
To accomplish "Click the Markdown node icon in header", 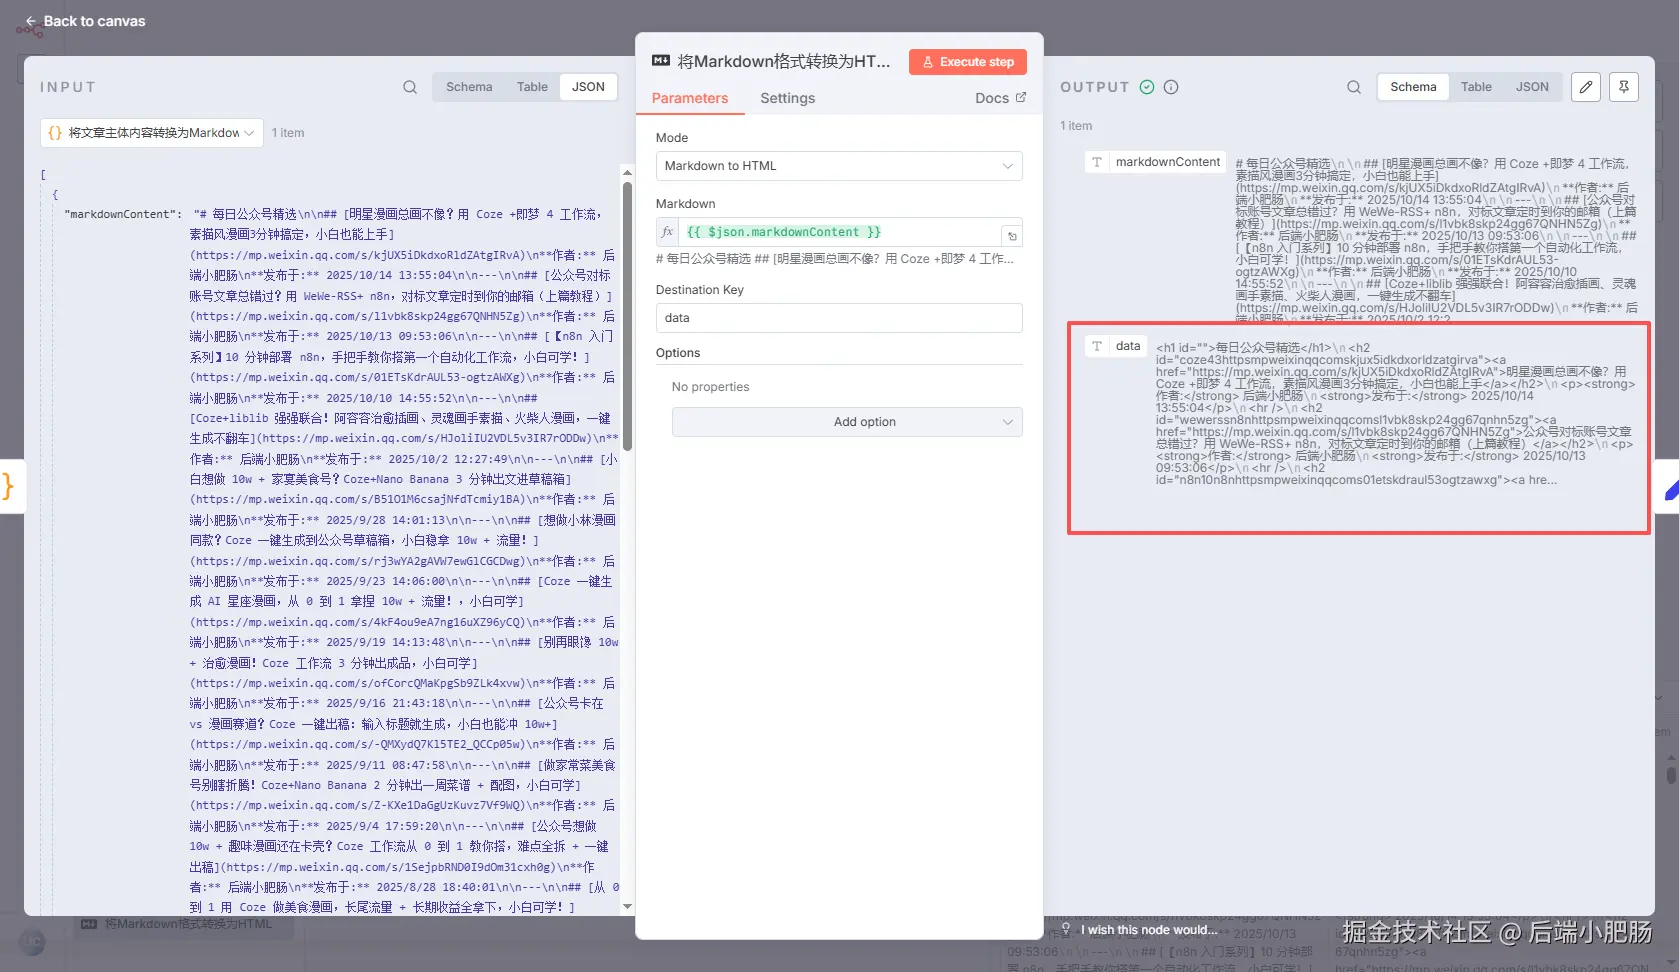I will tap(661, 61).
